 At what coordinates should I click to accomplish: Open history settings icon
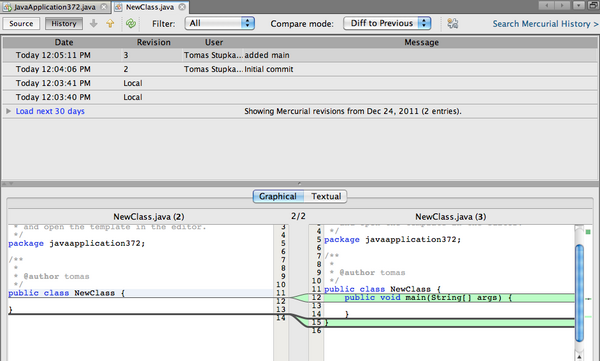point(453,24)
